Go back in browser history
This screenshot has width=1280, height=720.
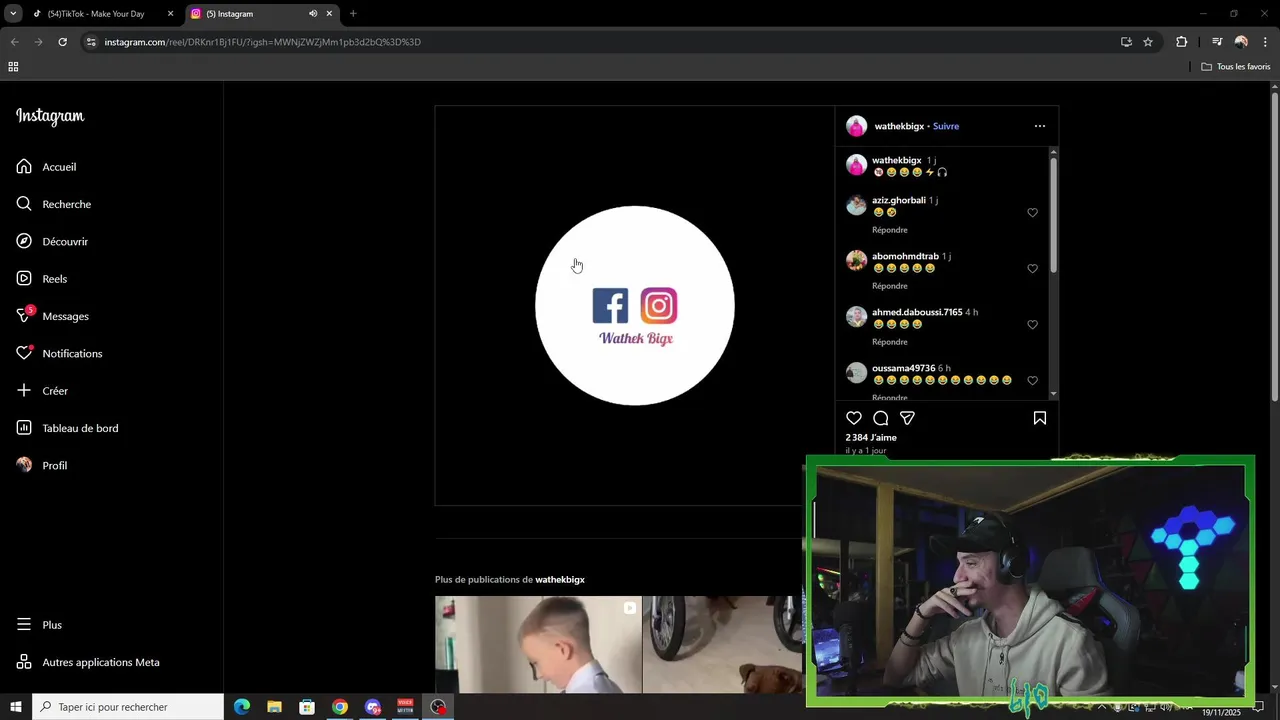(14, 42)
